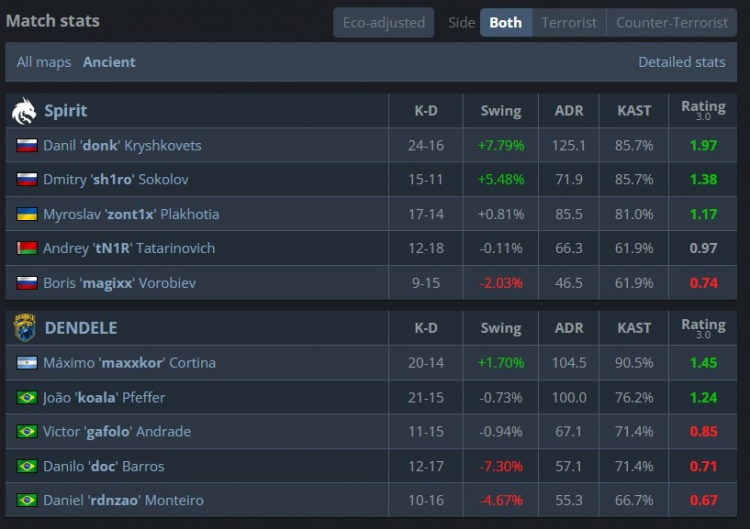Open Boris 'magixx' Vorobiev player profile
This screenshot has height=529, width=750.
pos(120,283)
